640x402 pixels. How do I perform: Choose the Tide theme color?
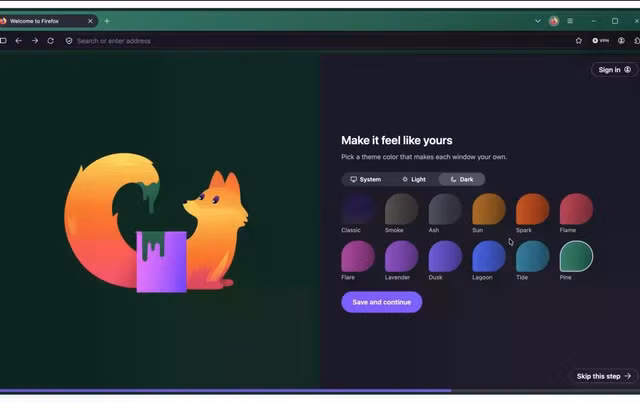pos(533,256)
